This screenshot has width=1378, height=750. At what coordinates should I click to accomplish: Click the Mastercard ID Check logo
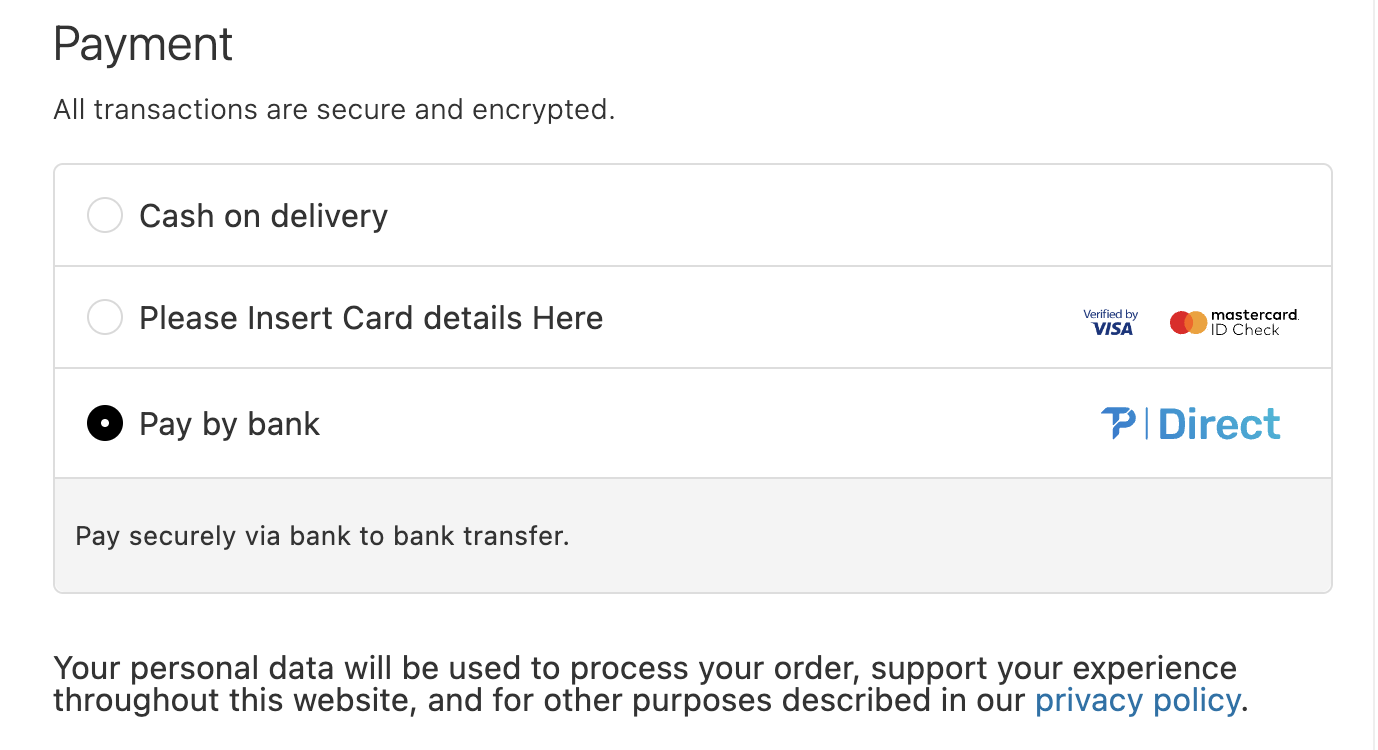pos(1234,322)
